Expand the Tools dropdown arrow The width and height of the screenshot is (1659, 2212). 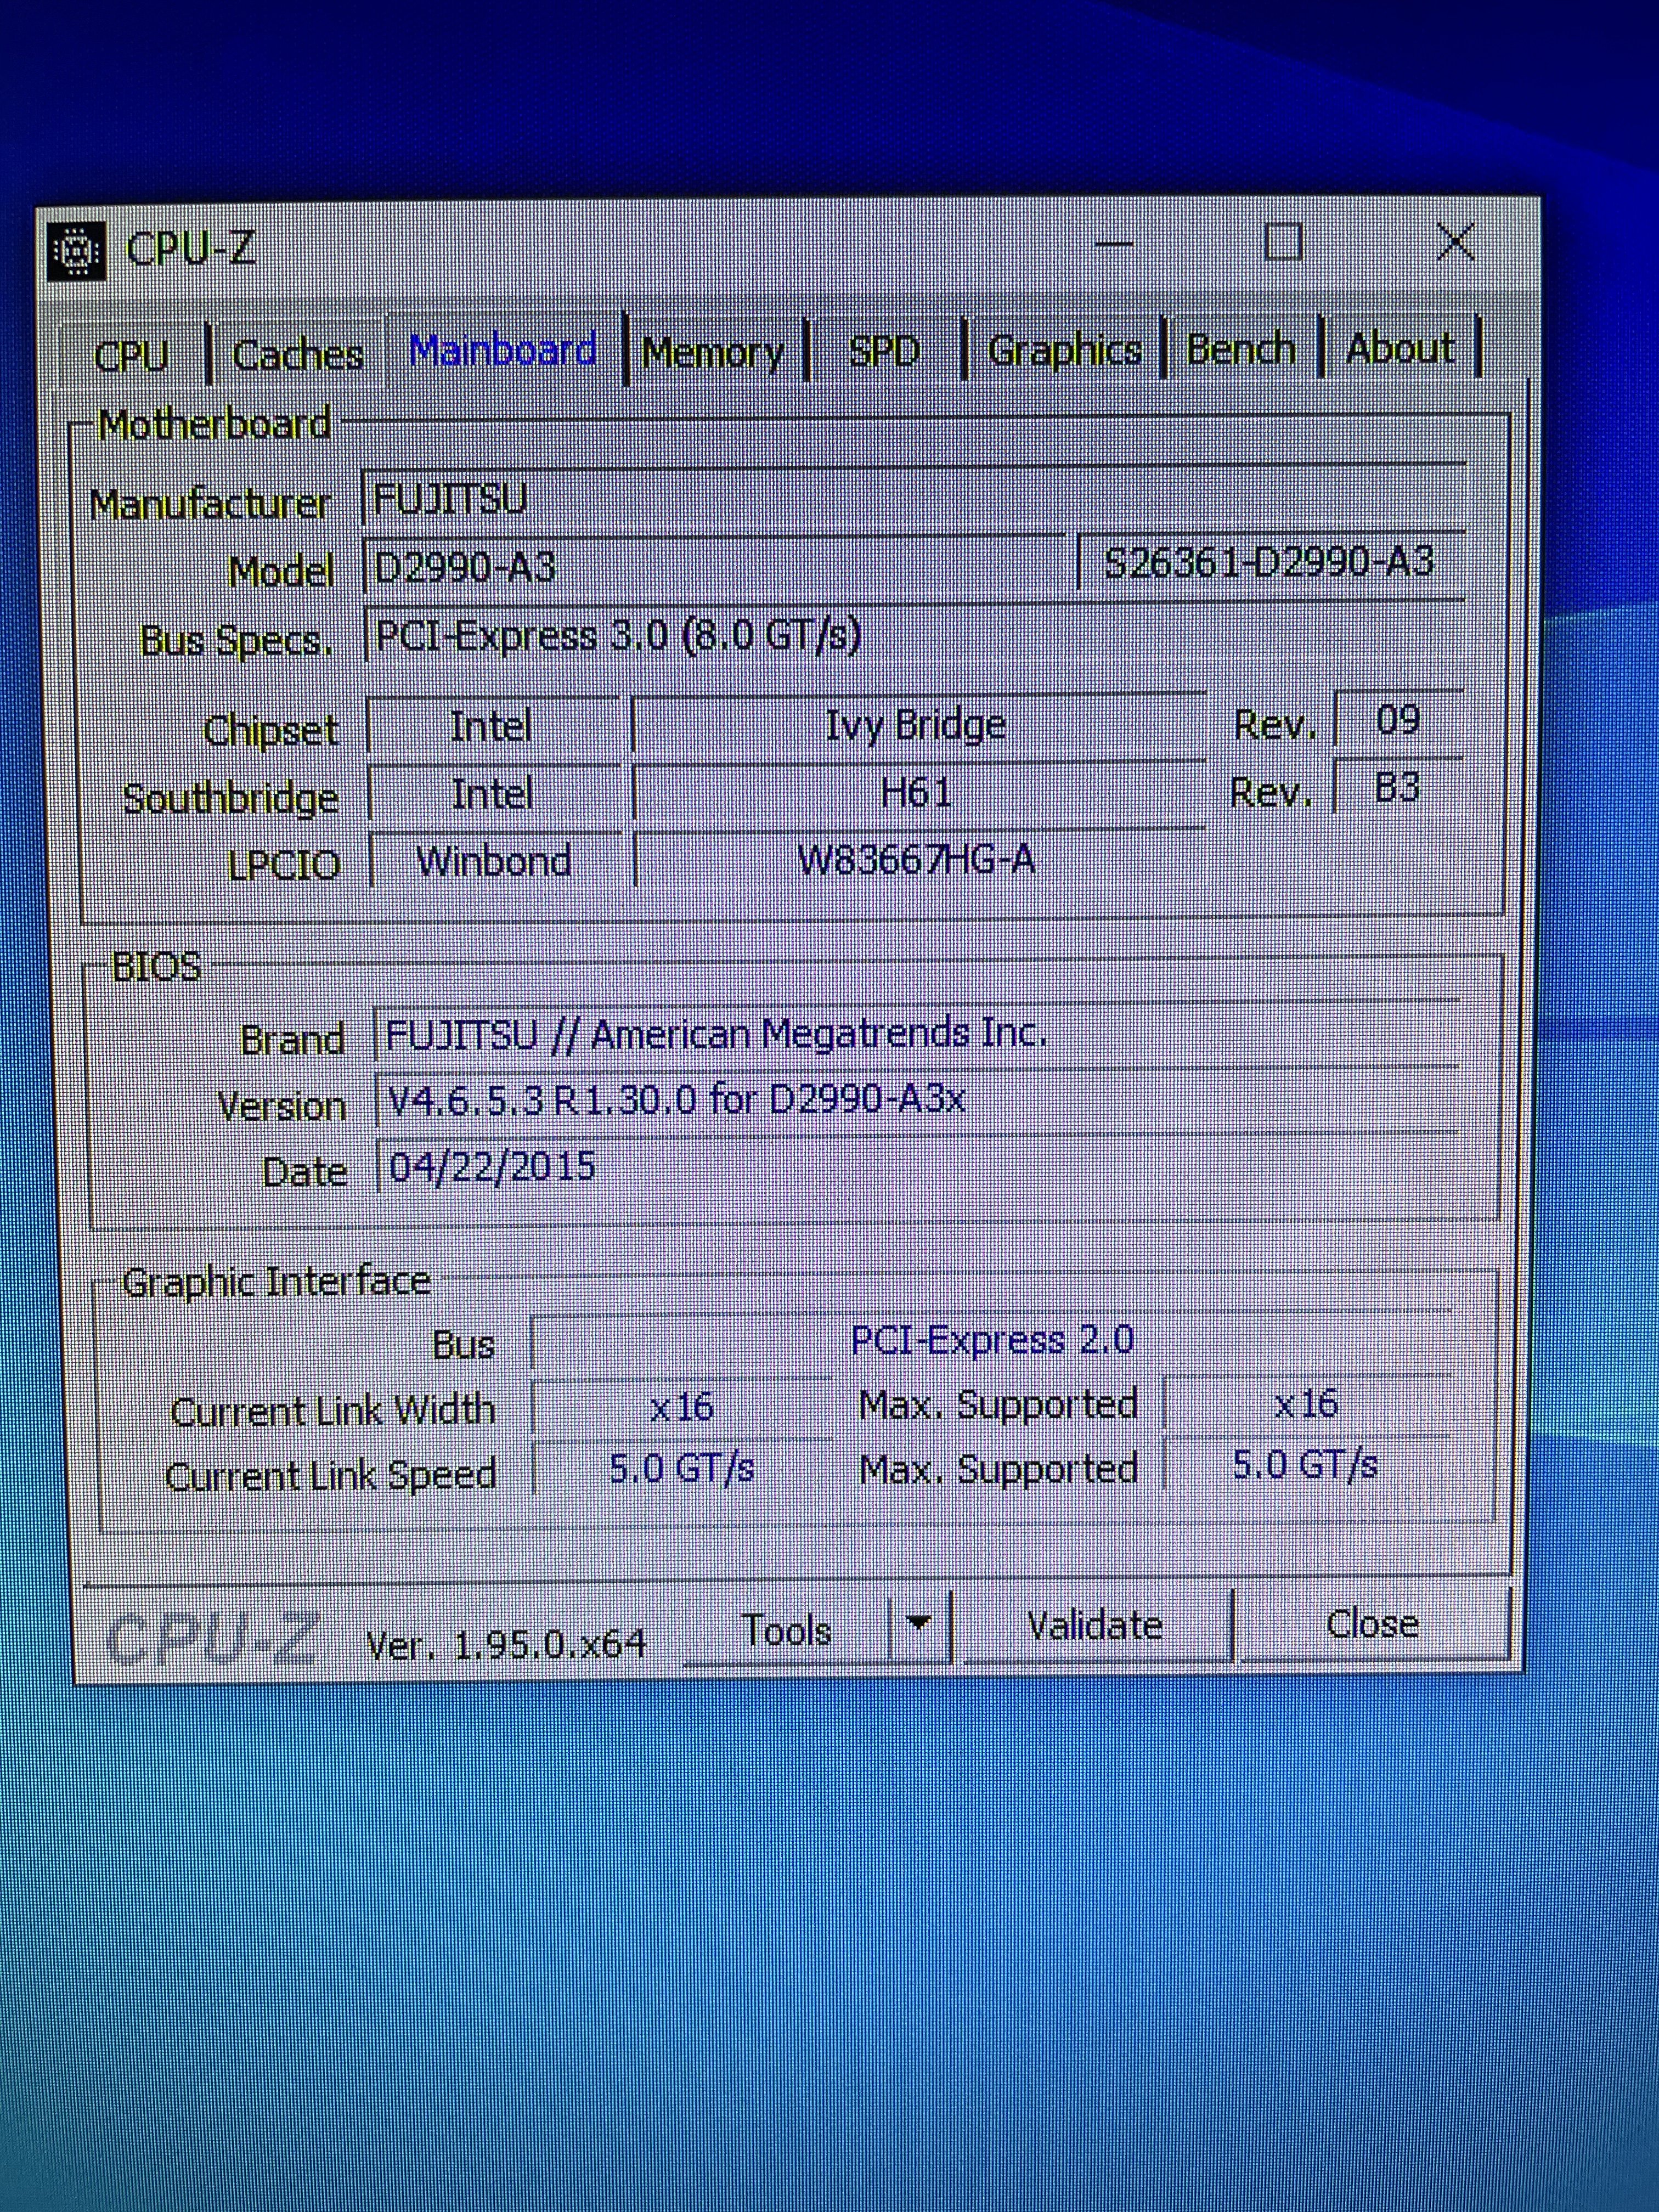click(x=919, y=1625)
